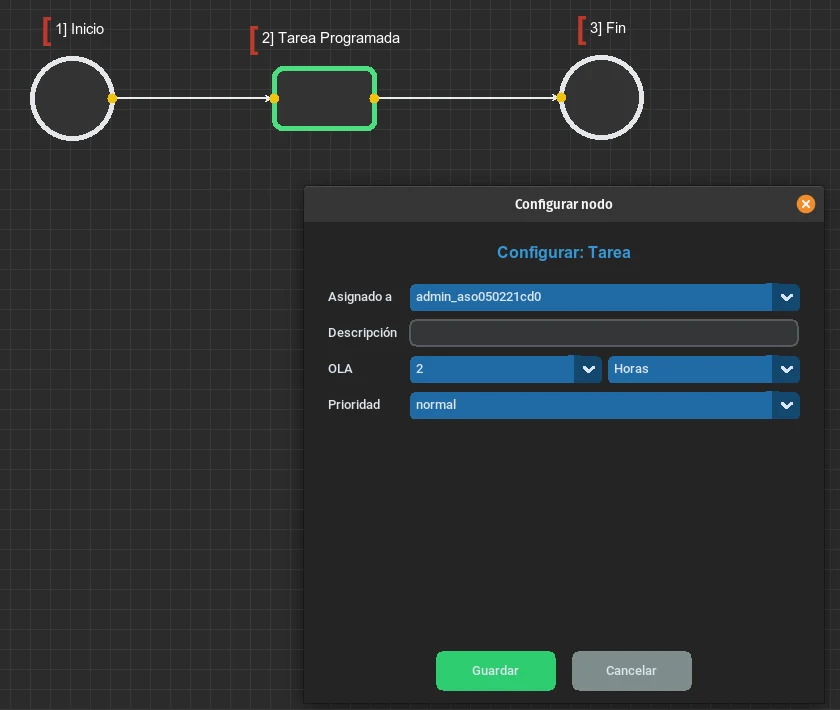840x710 pixels.
Task: Select the Inicio start node circle
Action: point(72,99)
